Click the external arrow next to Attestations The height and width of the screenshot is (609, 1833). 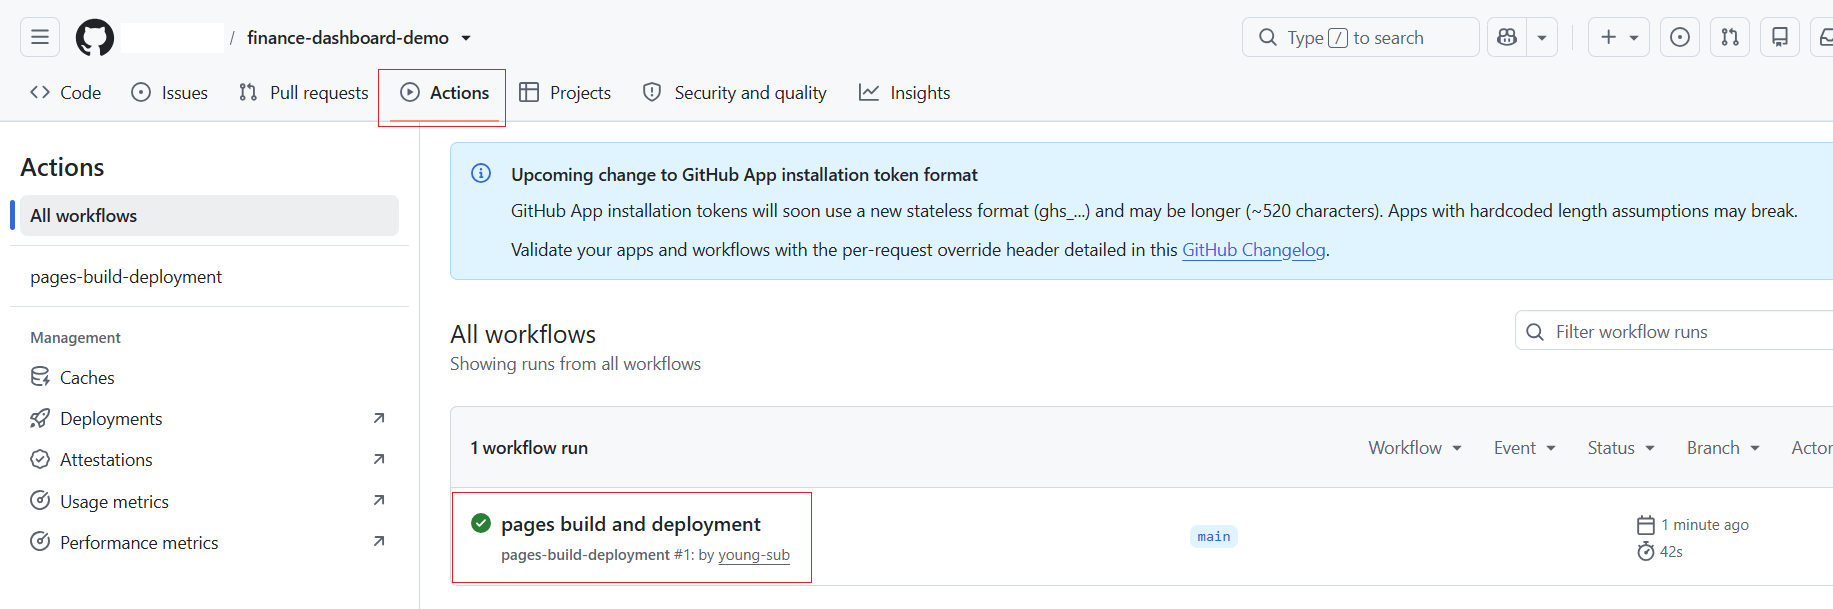[379, 459]
